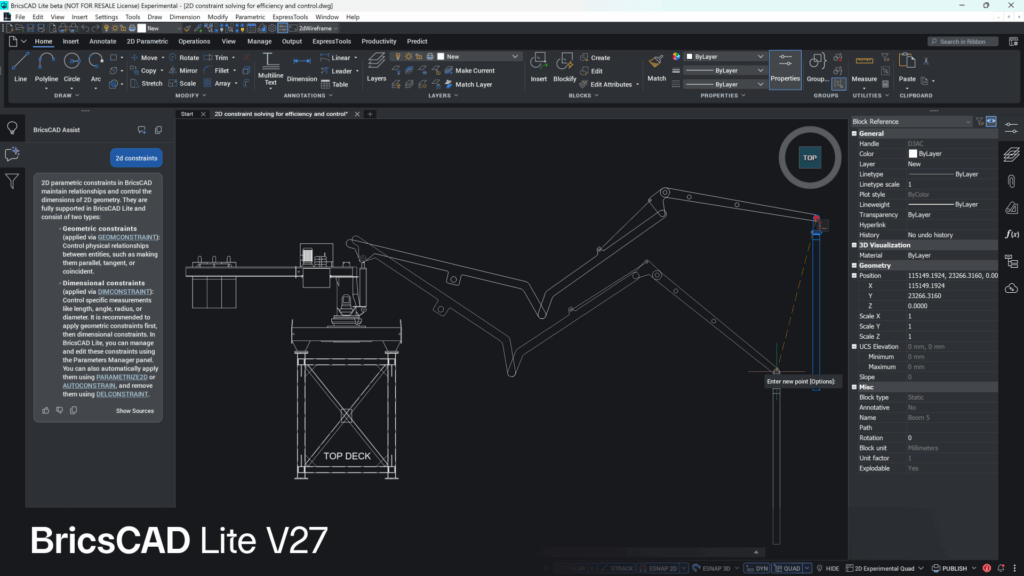Screen dimensions: 1024x576
Task: Open the Layers panel button
Action: (376, 67)
